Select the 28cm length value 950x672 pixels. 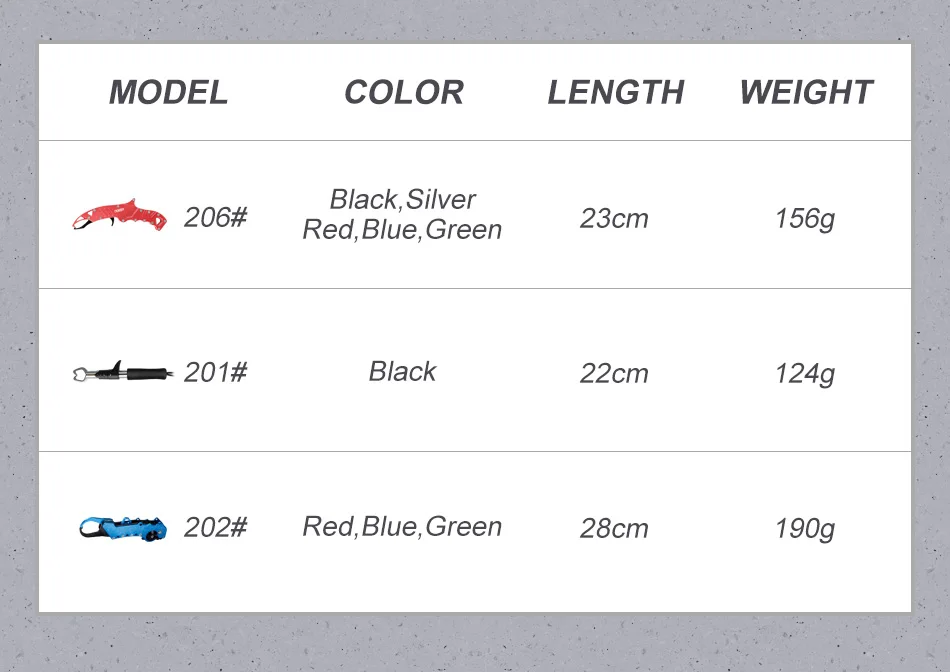coord(614,529)
